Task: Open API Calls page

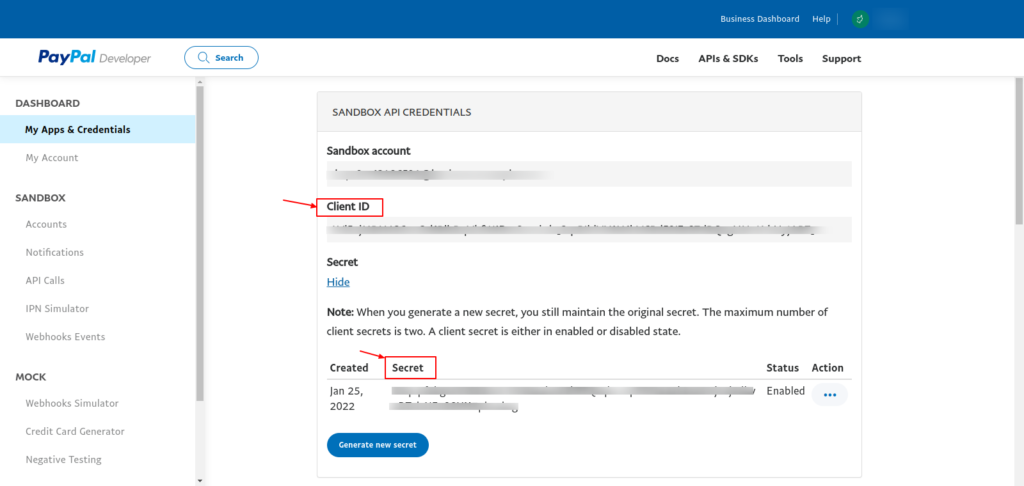Action: tap(45, 280)
